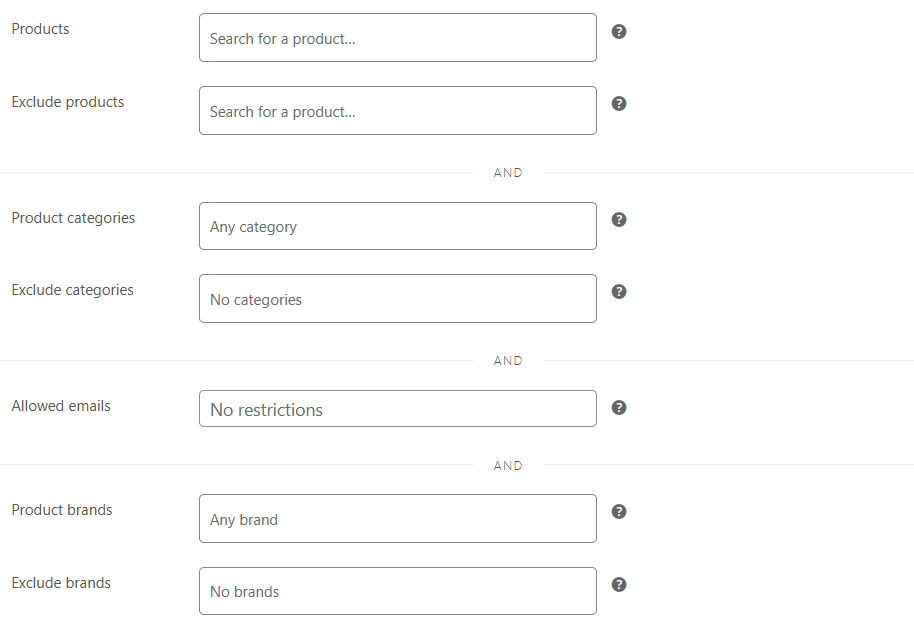Click the 'Product categories' text label
Viewport: 914px width, 627px height.
click(73, 218)
